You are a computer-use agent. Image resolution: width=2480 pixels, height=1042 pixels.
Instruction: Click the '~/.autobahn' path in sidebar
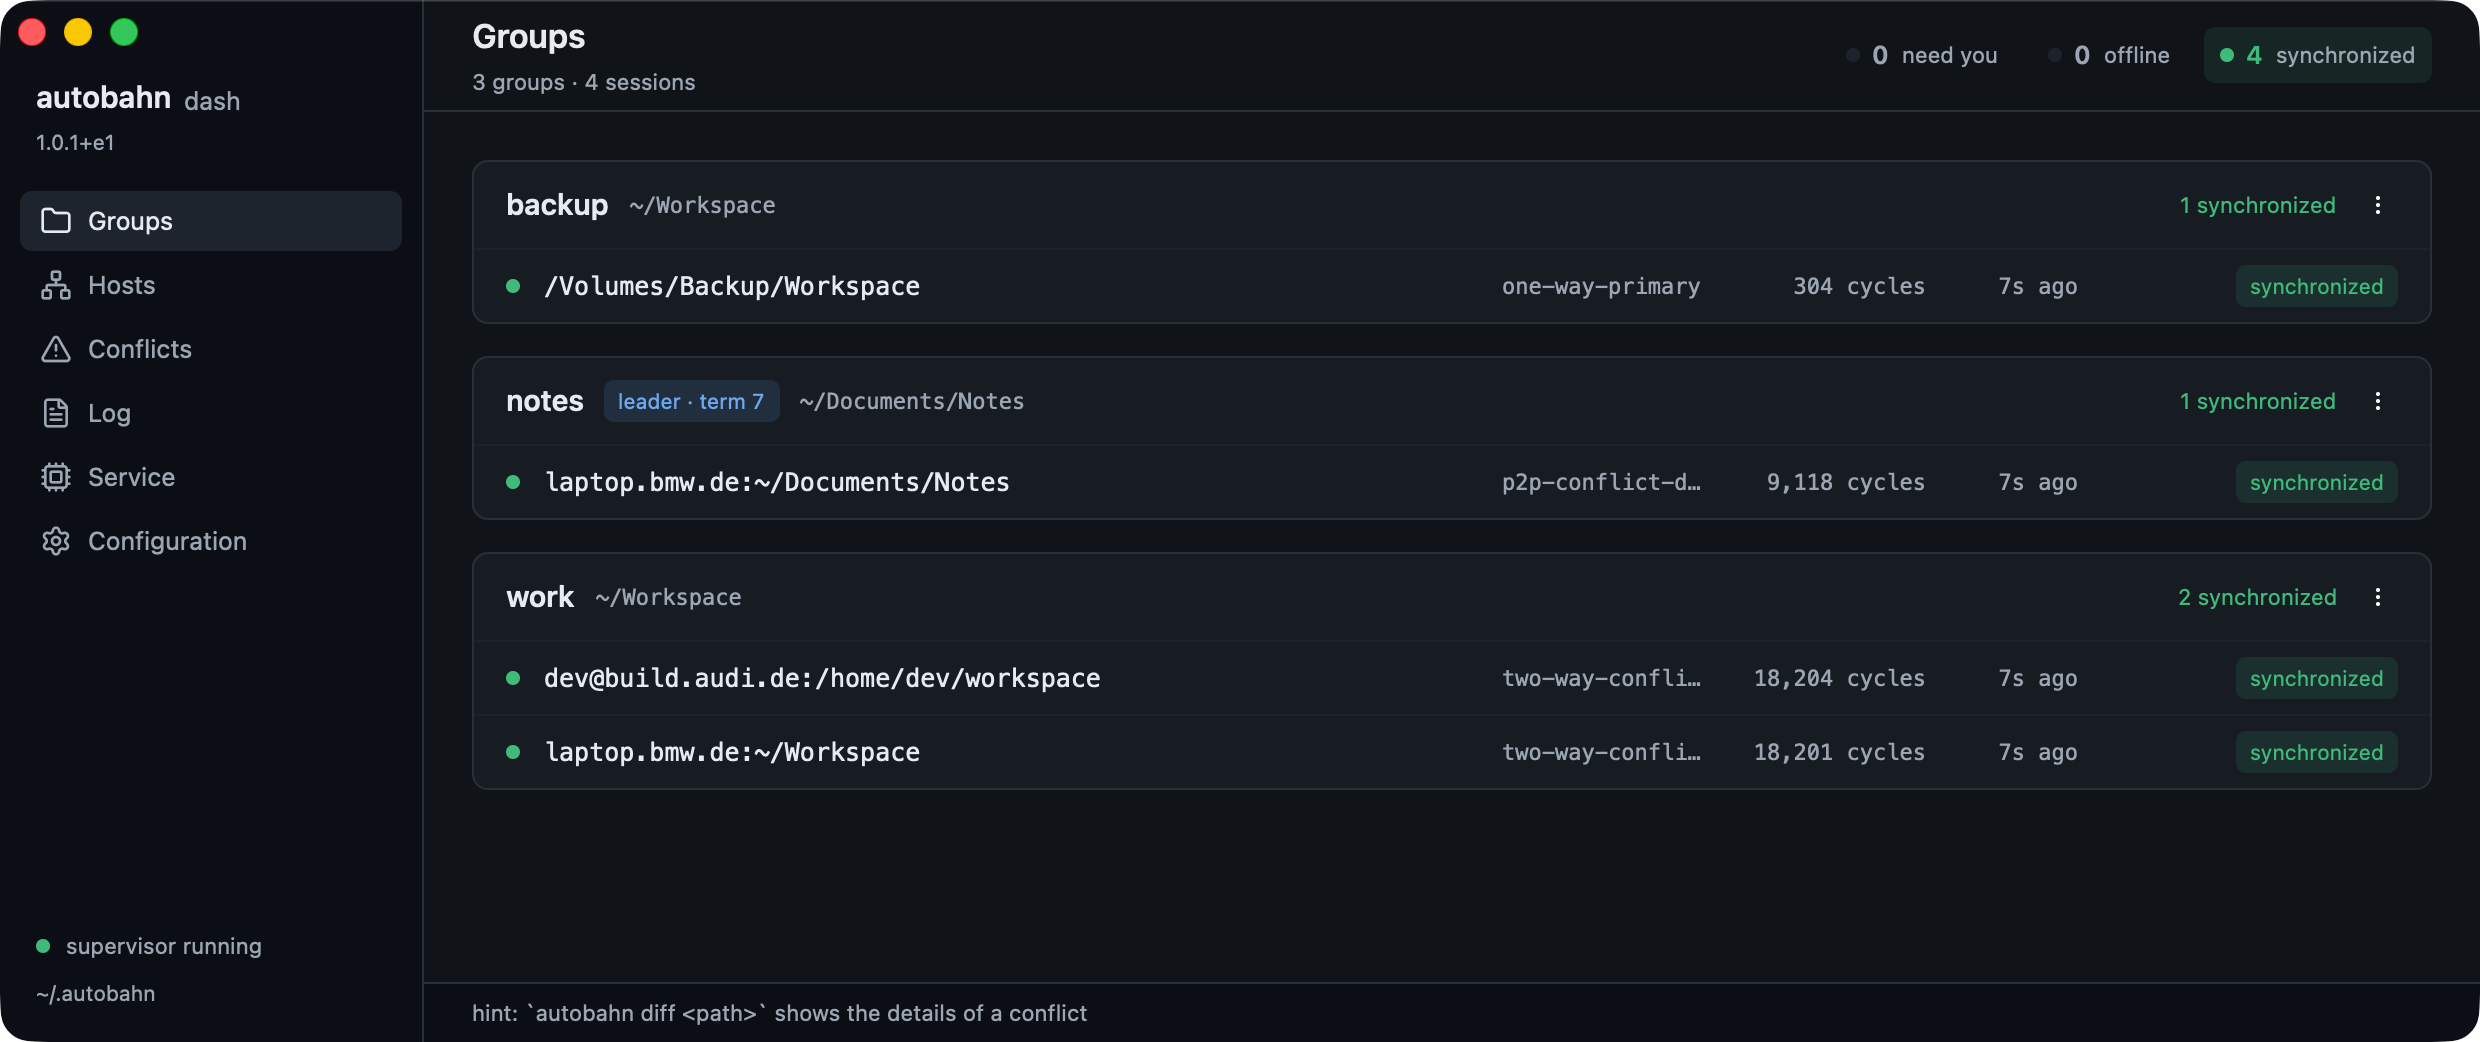(x=96, y=993)
